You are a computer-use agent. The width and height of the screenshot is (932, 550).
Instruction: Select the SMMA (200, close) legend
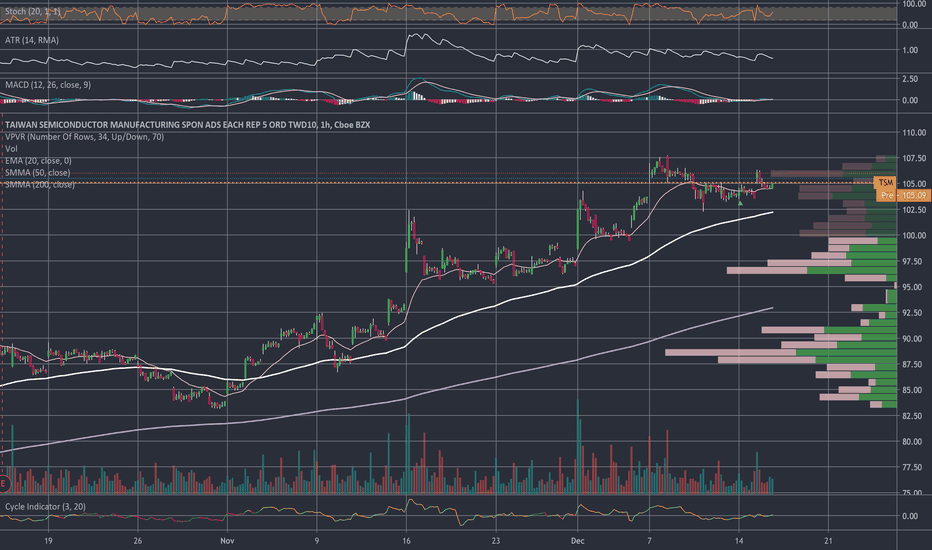point(40,185)
